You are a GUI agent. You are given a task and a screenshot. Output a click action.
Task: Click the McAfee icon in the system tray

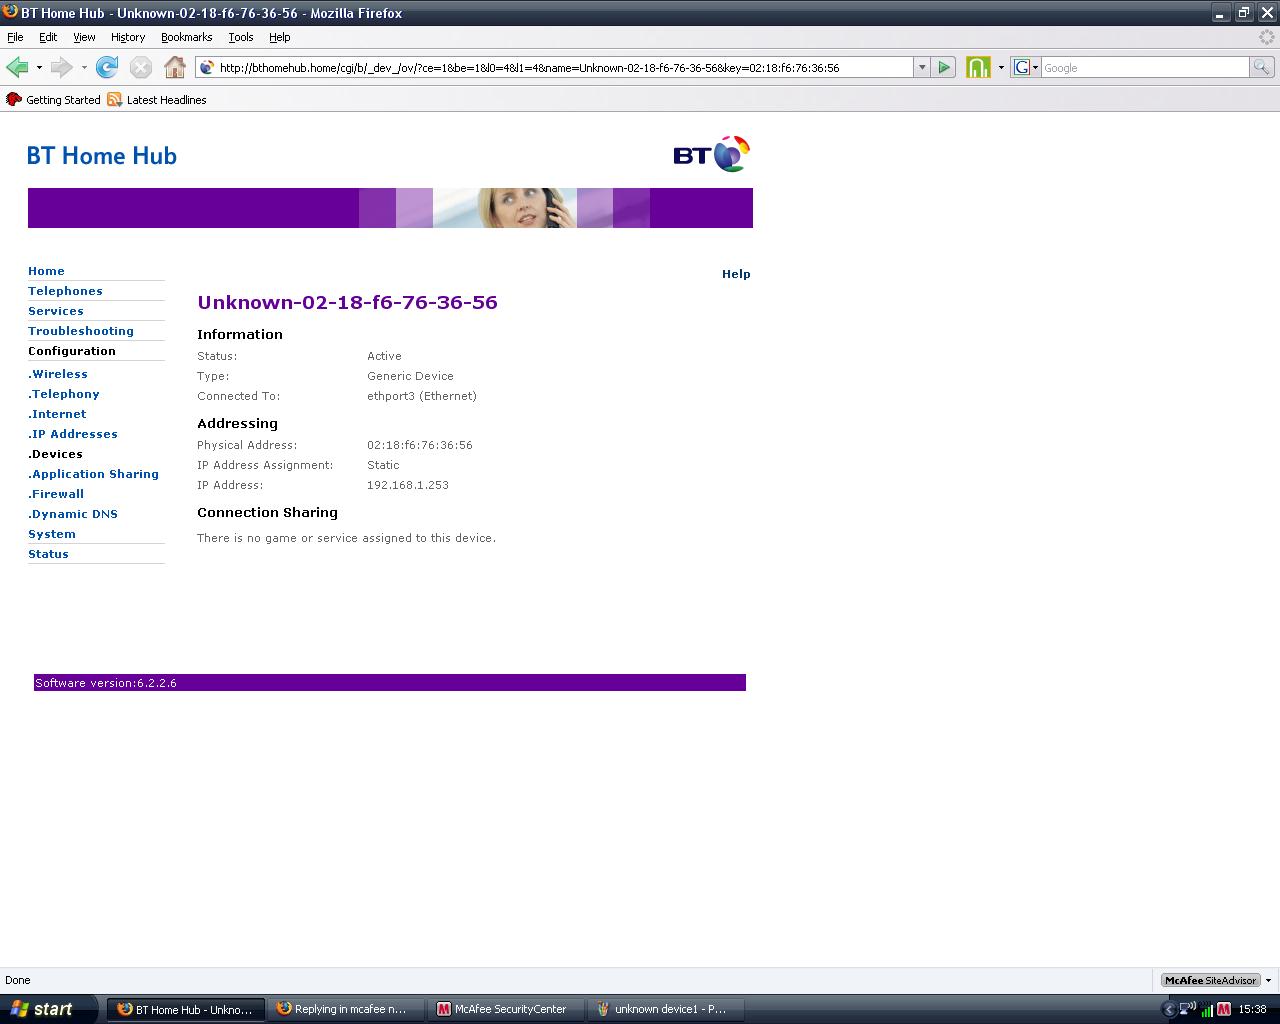pos(1223,1009)
